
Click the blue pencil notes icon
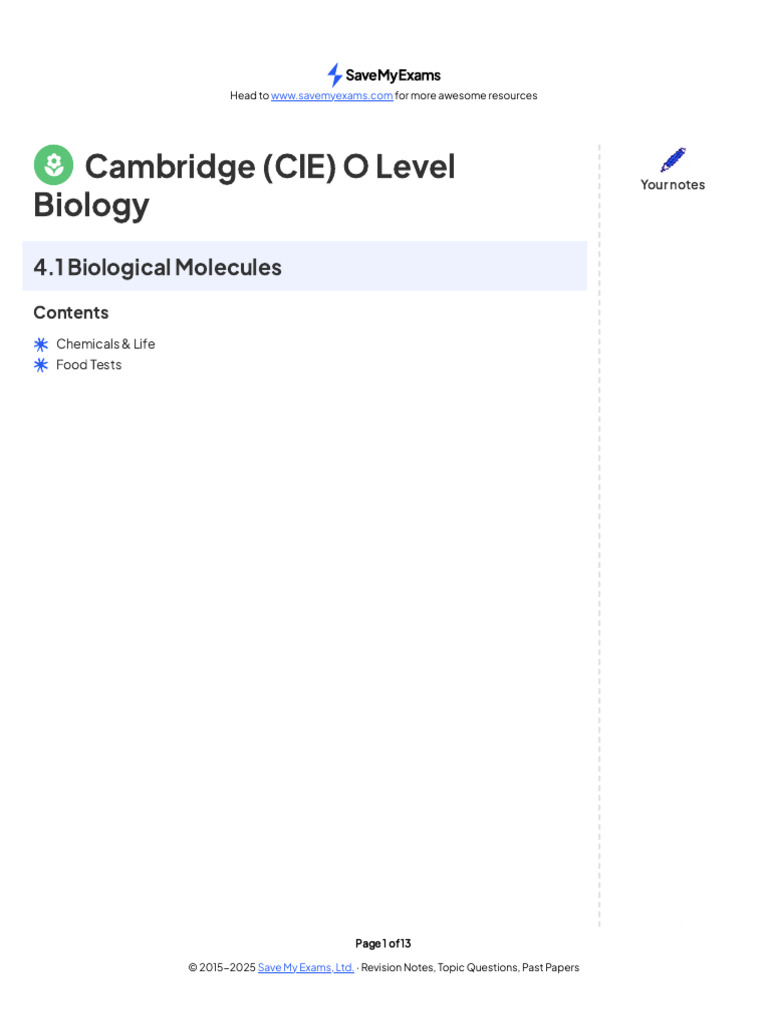pyautogui.click(x=673, y=160)
